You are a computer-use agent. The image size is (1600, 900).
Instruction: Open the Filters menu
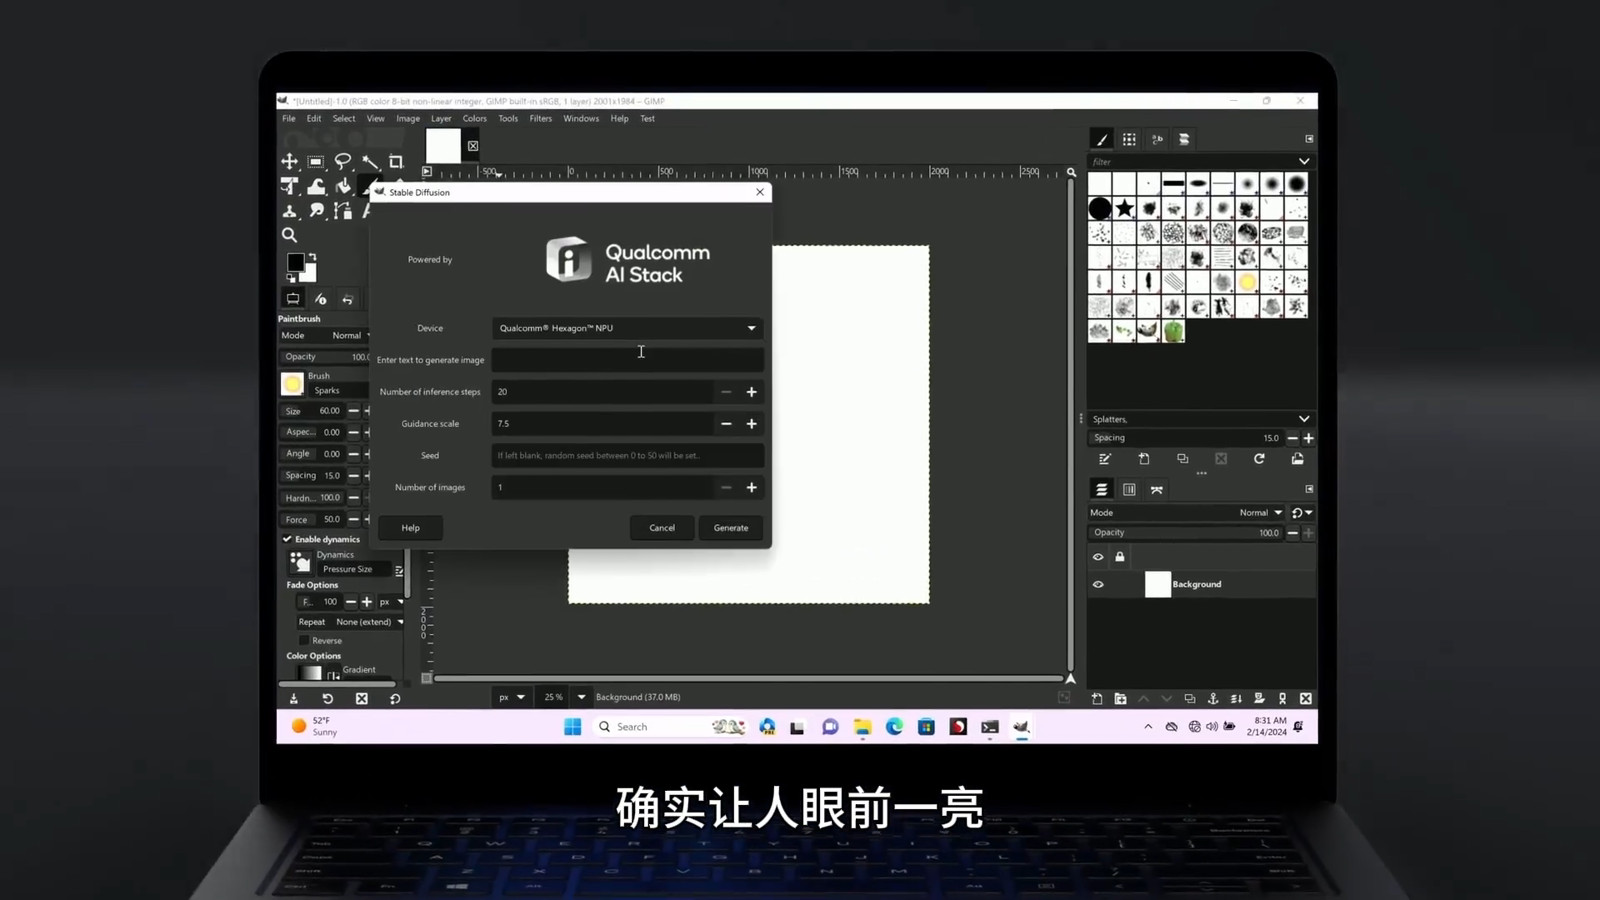tap(541, 118)
